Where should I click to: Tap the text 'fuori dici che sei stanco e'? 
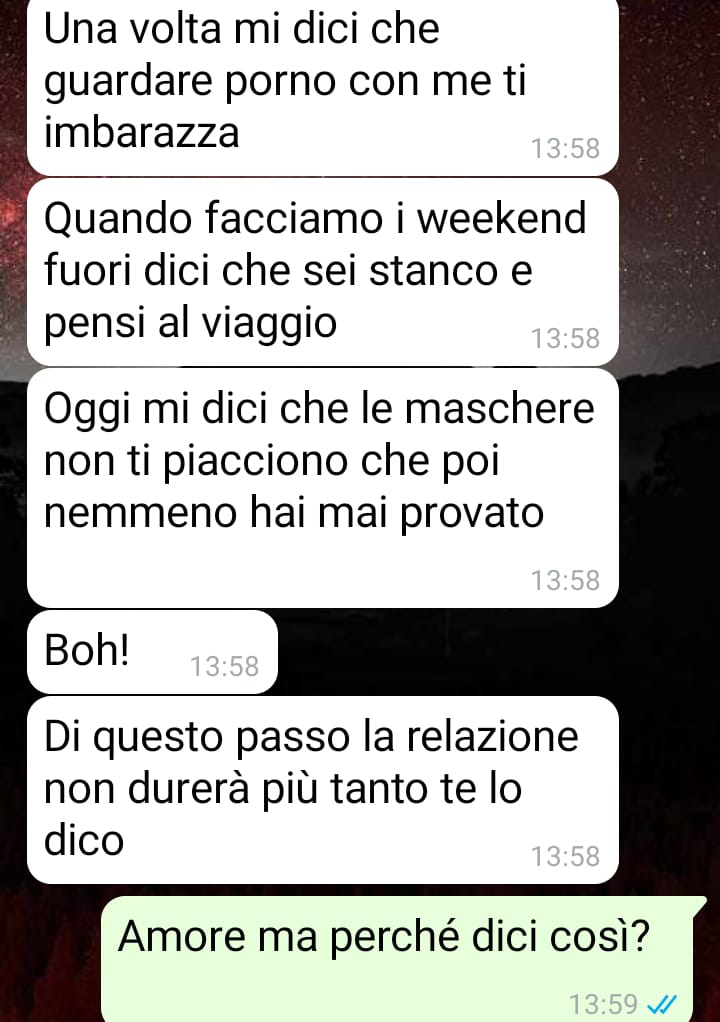(x=288, y=270)
